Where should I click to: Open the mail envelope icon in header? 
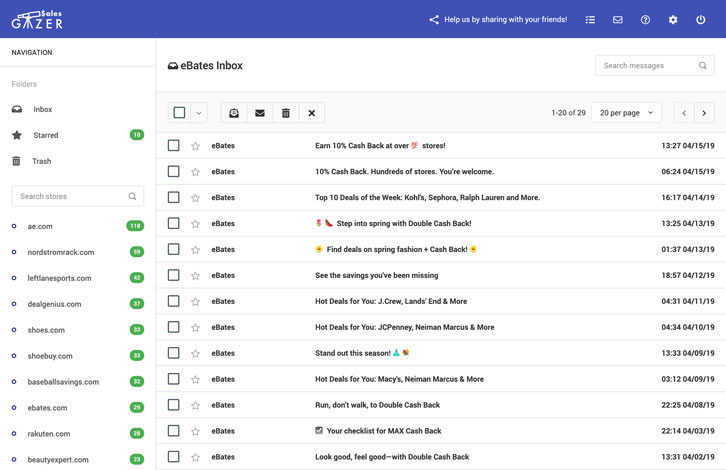pyautogui.click(x=618, y=19)
